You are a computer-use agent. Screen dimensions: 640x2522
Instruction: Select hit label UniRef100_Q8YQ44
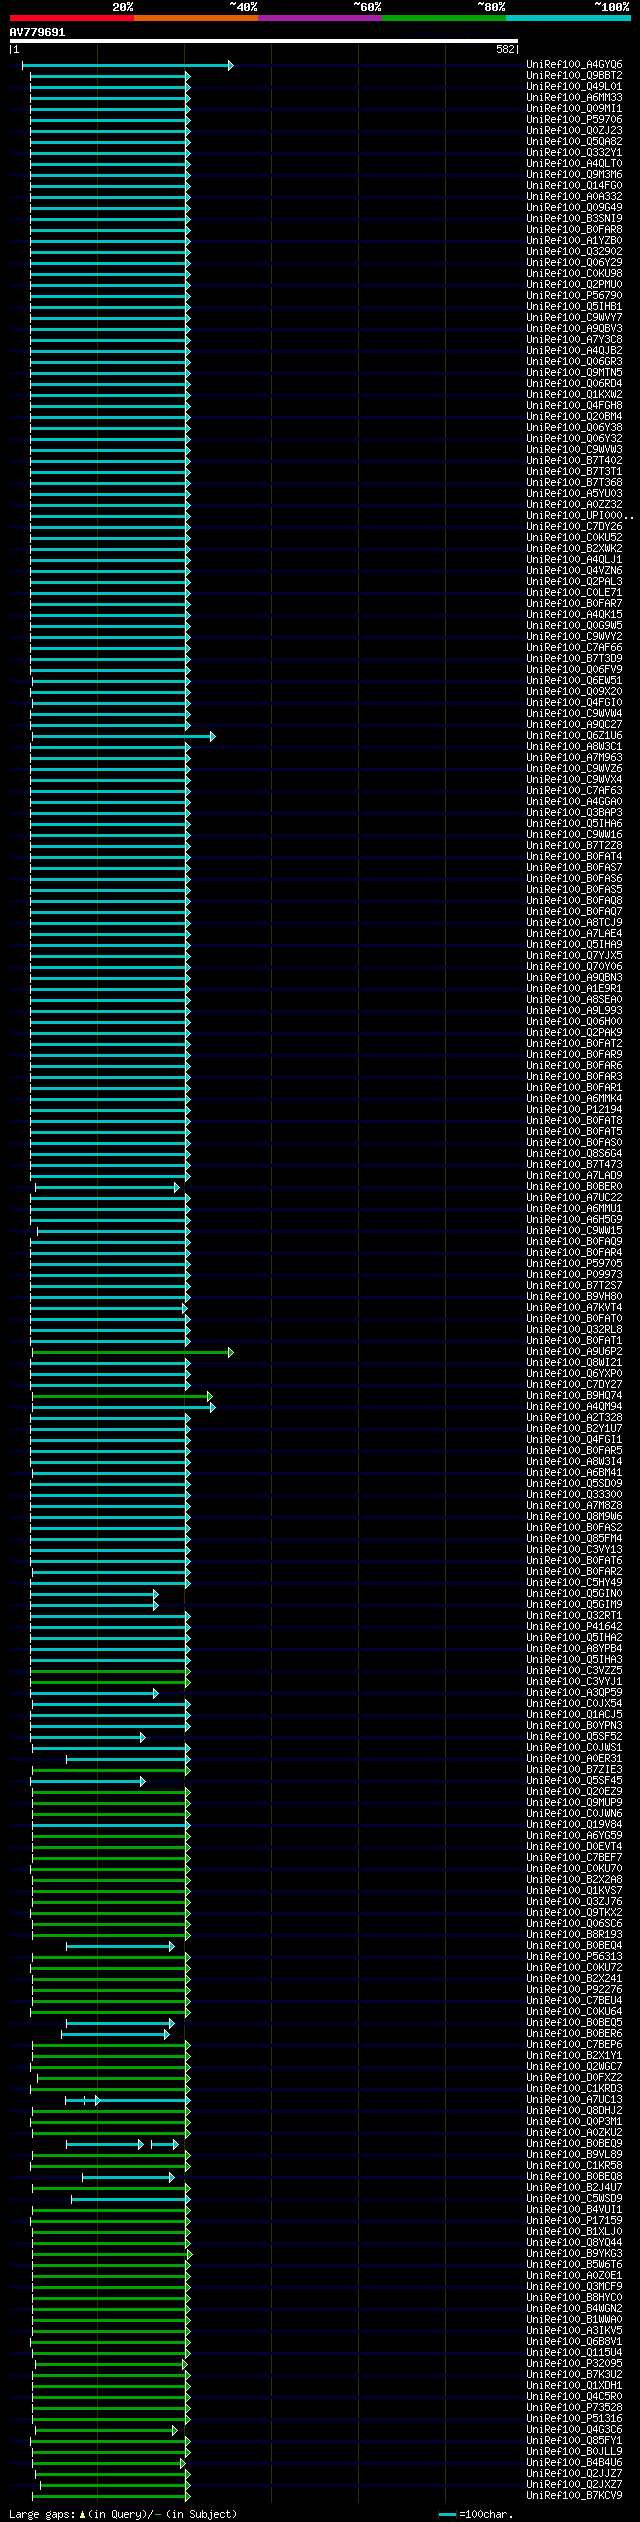(x=574, y=2243)
